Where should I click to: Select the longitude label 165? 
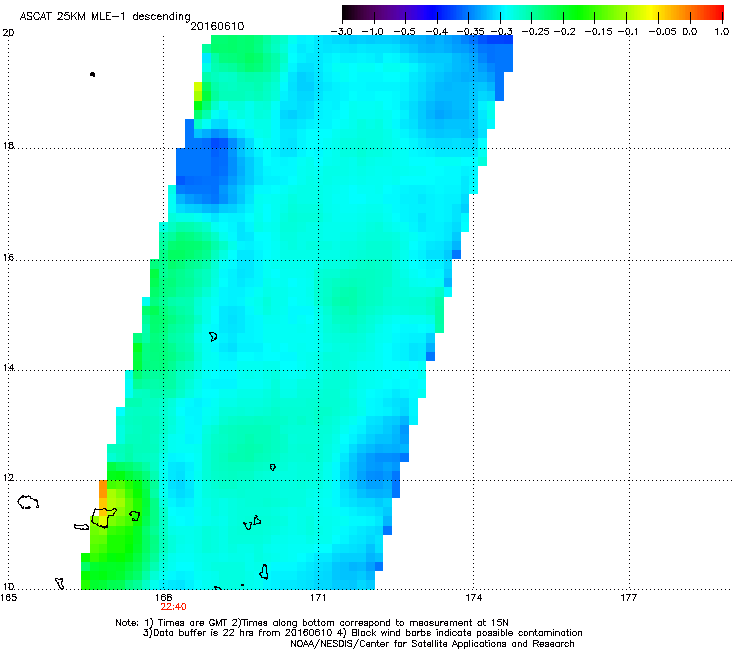tap(8, 598)
